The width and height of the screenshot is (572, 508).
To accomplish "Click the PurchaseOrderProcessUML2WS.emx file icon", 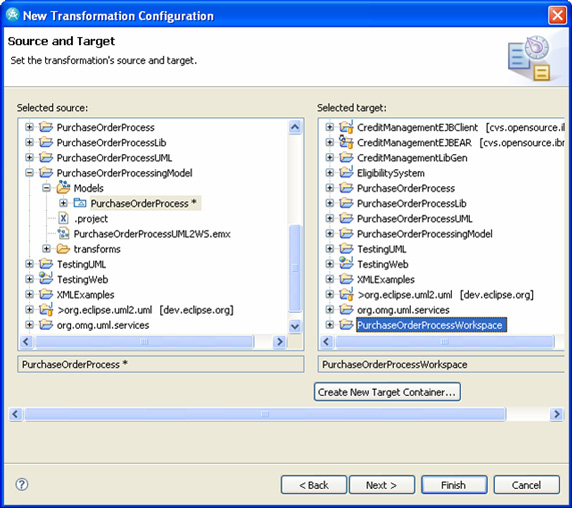I will coord(63,234).
